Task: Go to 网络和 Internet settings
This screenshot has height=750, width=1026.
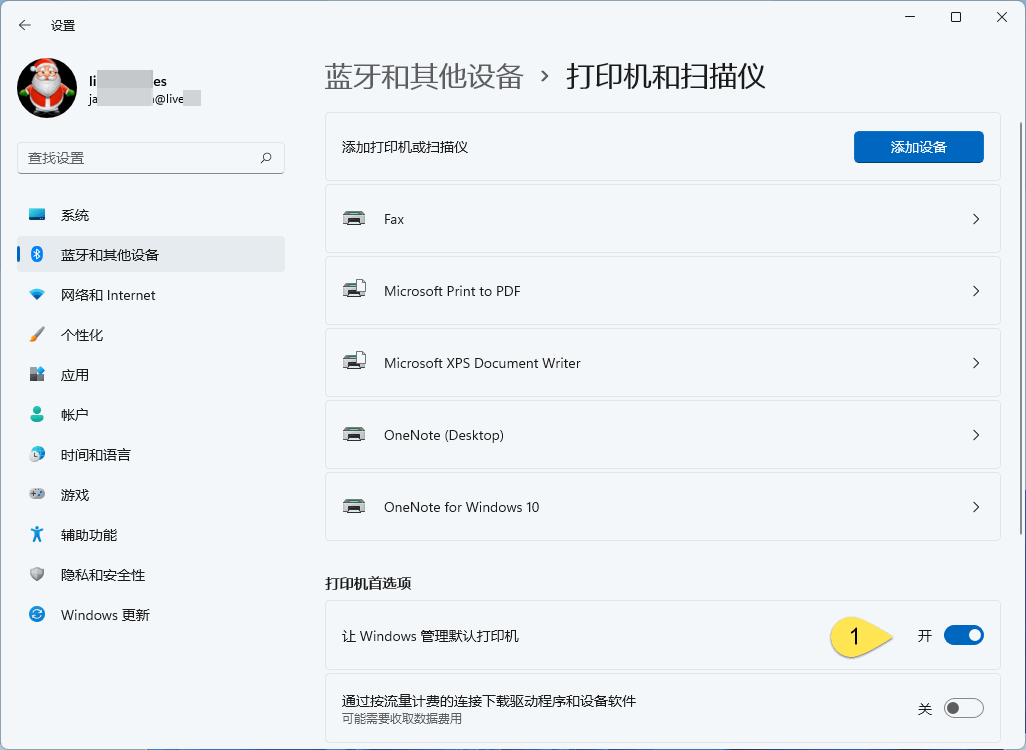Action: tap(150, 295)
